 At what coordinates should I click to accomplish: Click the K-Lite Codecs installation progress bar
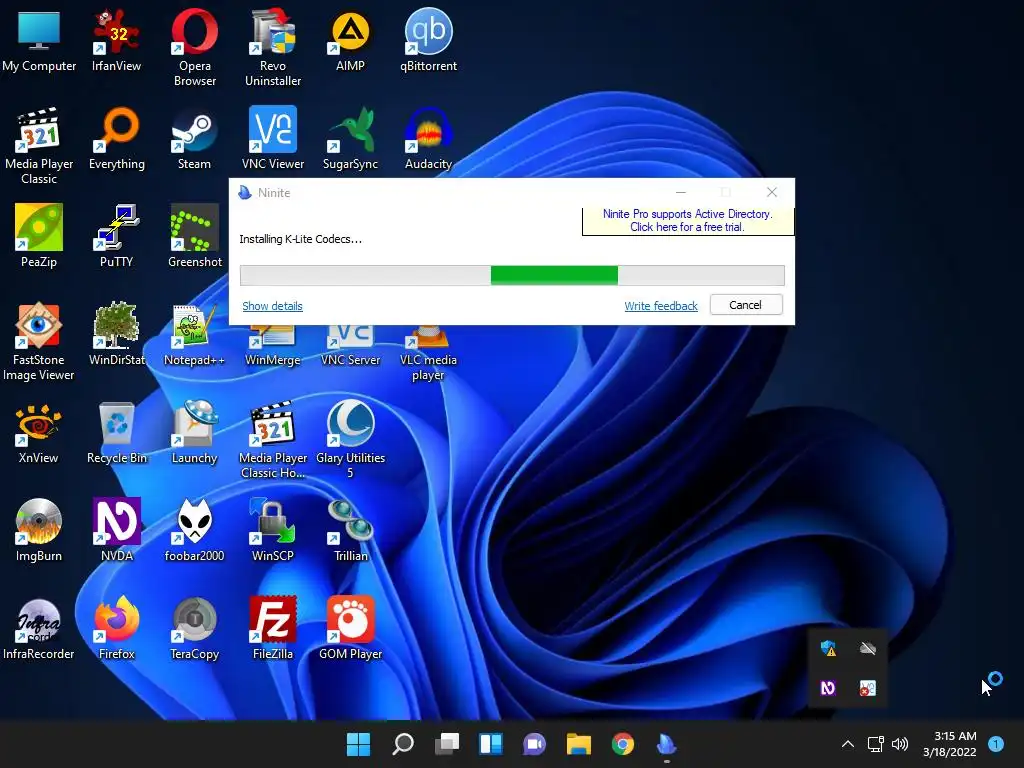pyautogui.click(x=512, y=276)
